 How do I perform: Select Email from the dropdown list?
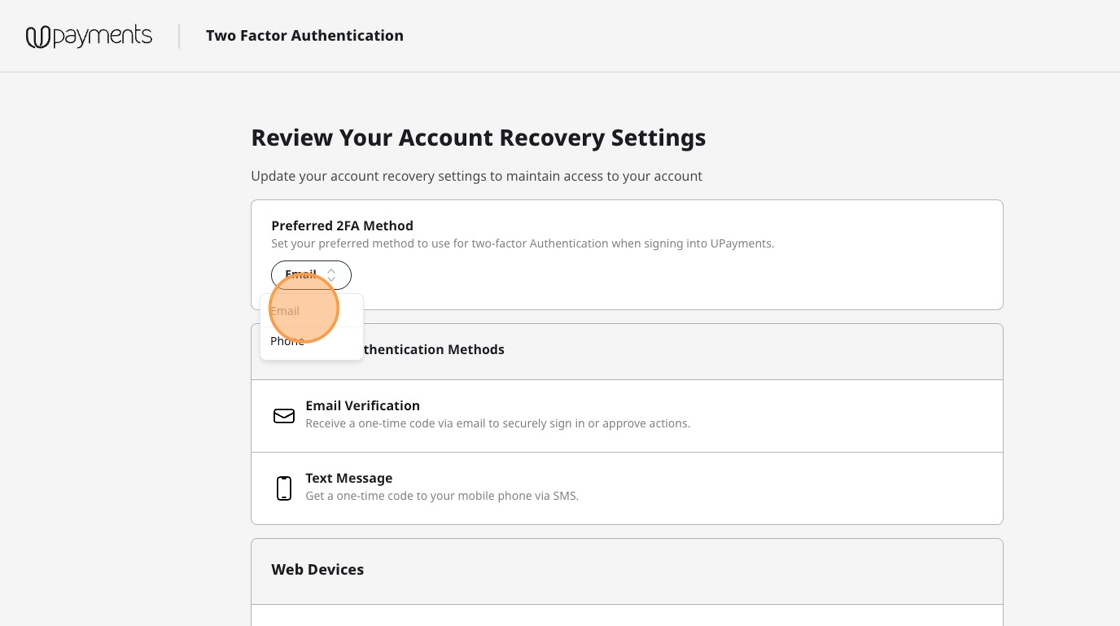pos(311,311)
